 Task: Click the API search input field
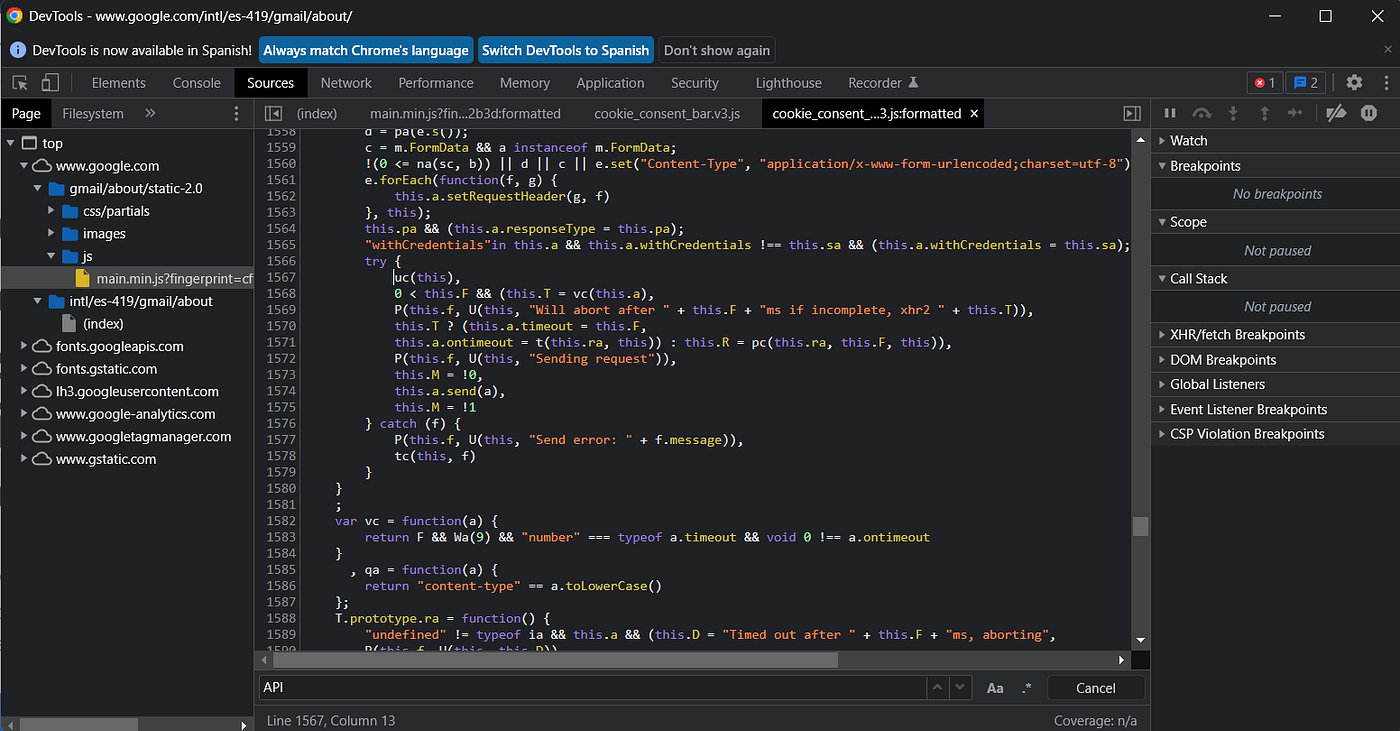click(590, 688)
